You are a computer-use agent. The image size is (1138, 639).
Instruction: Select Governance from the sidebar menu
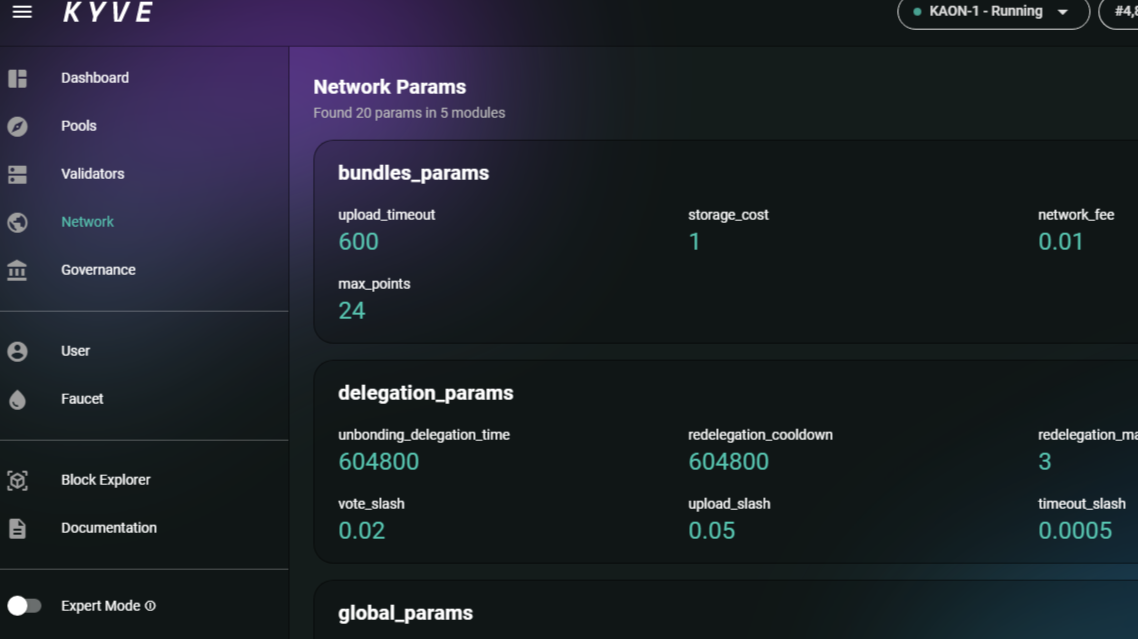pyautogui.click(x=99, y=269)
